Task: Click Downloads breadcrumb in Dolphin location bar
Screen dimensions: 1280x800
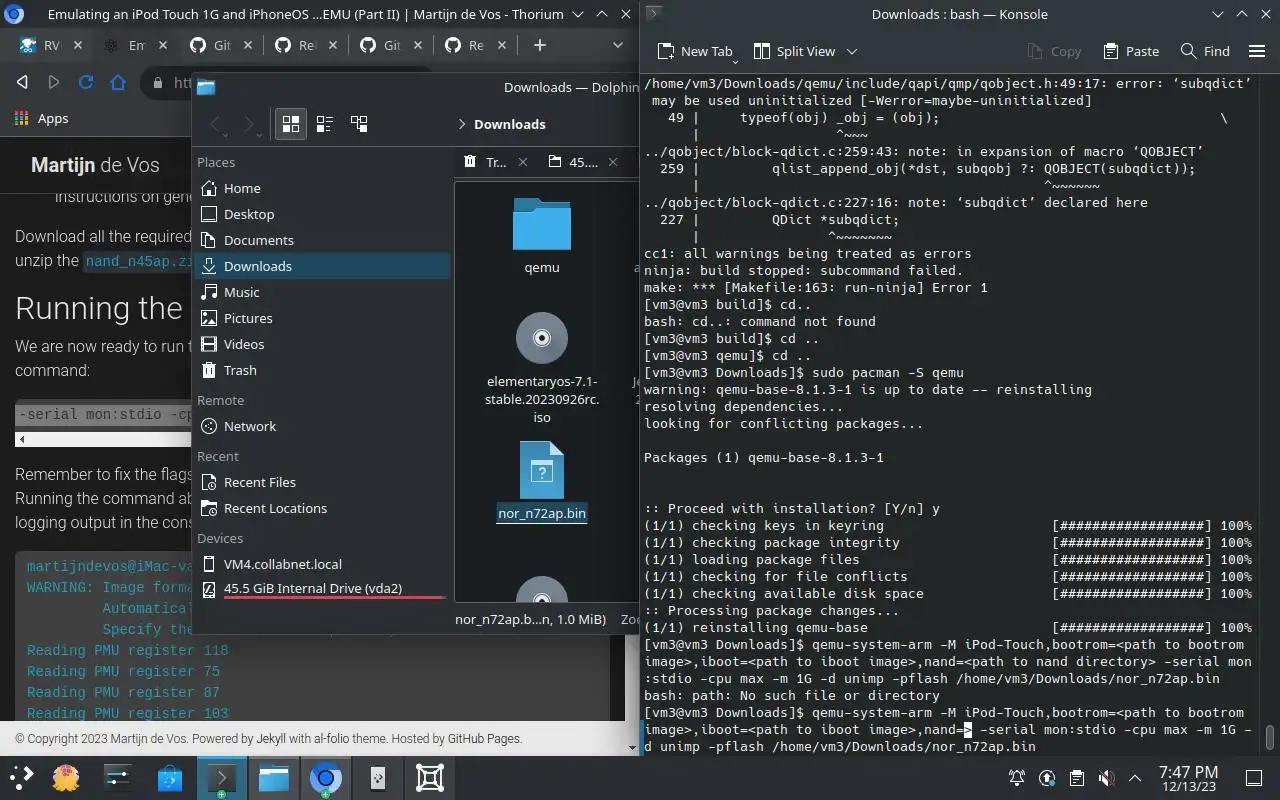Action: tap(509, 124)
